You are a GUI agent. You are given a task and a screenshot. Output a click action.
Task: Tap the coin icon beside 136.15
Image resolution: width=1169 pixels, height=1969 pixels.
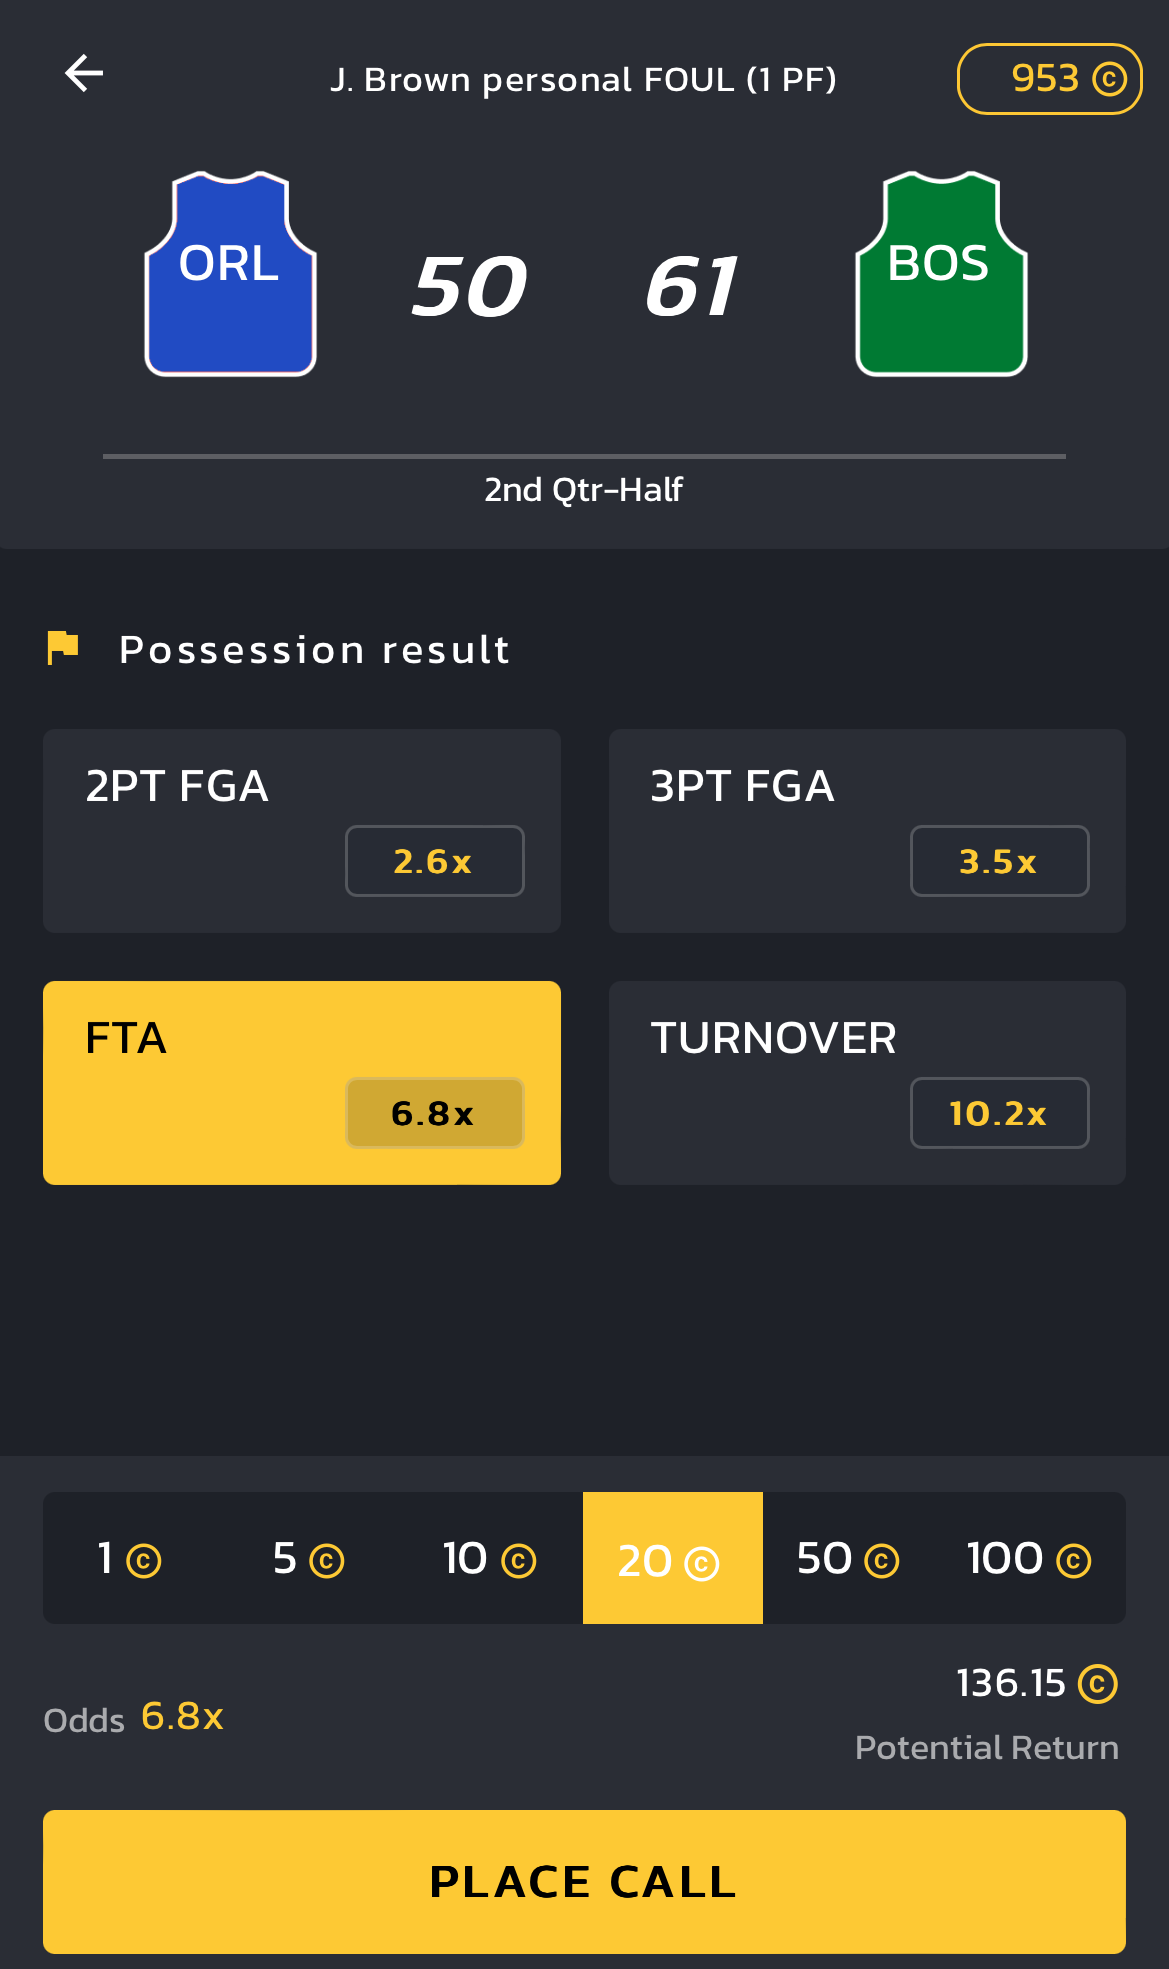[x=1097, y=1683]
